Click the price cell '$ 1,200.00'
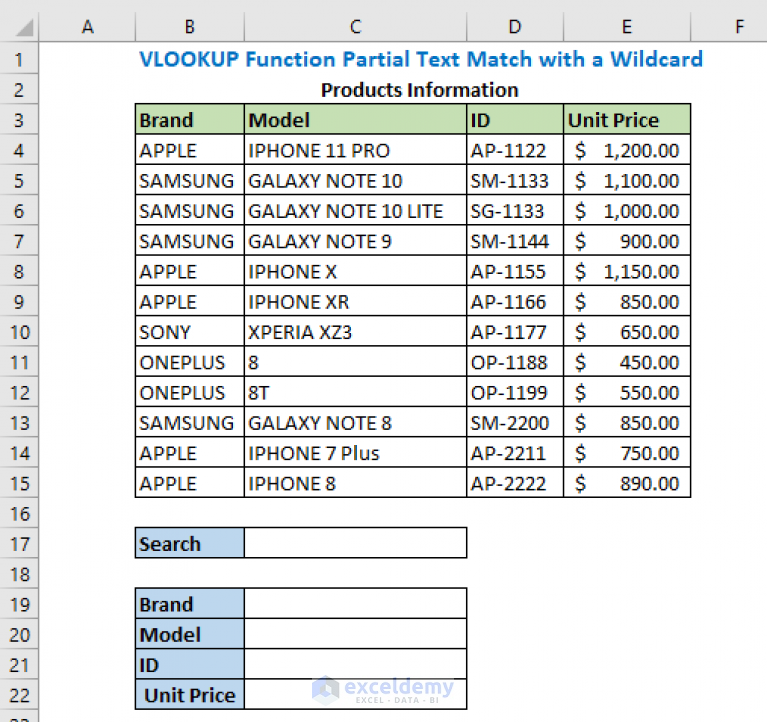The height and width of the screenshot is (722, 767). point(627,150)
